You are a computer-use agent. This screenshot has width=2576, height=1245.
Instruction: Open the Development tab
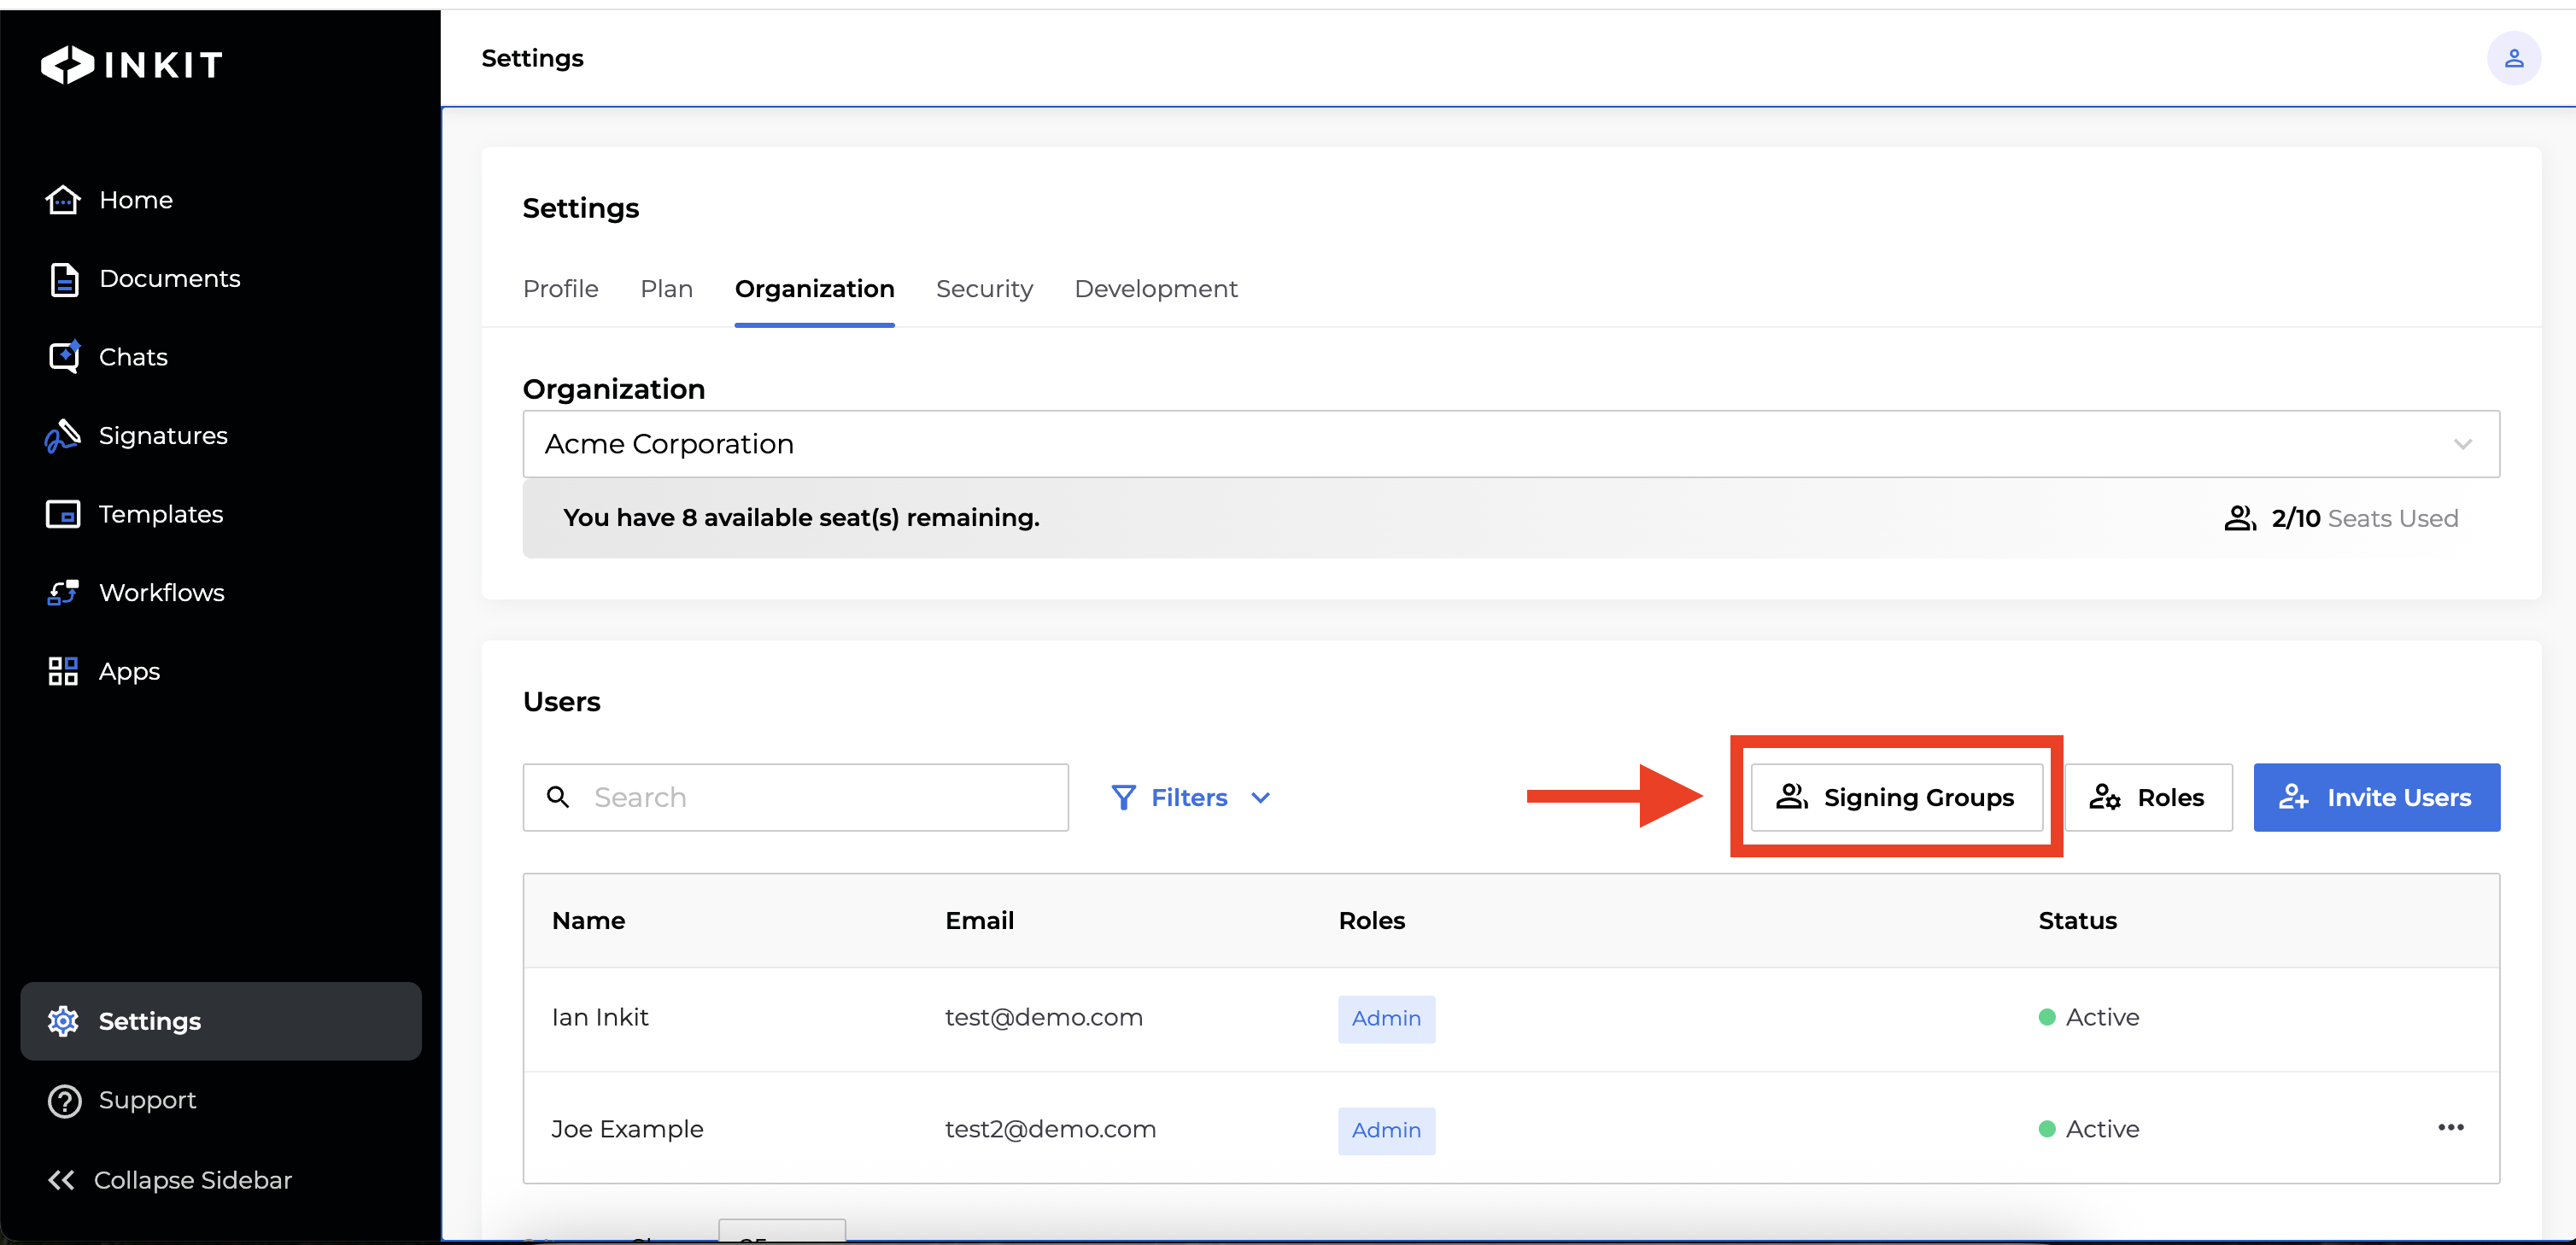pos(1155,289)
